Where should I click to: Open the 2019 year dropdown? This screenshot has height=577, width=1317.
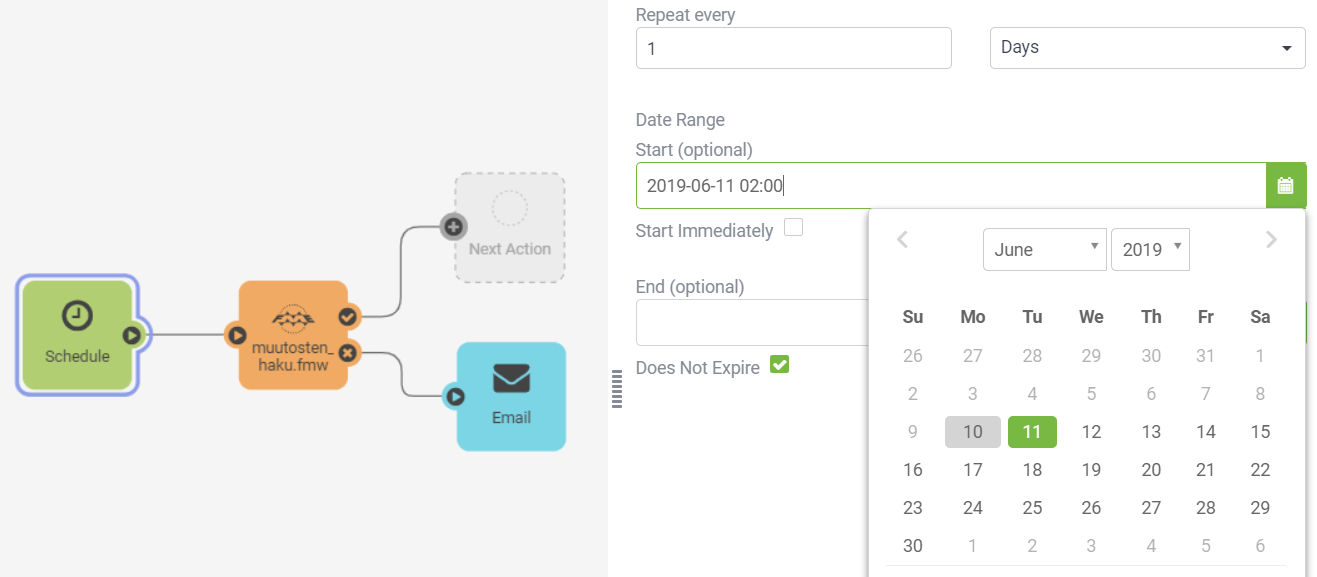click(x=1150, y=250)
